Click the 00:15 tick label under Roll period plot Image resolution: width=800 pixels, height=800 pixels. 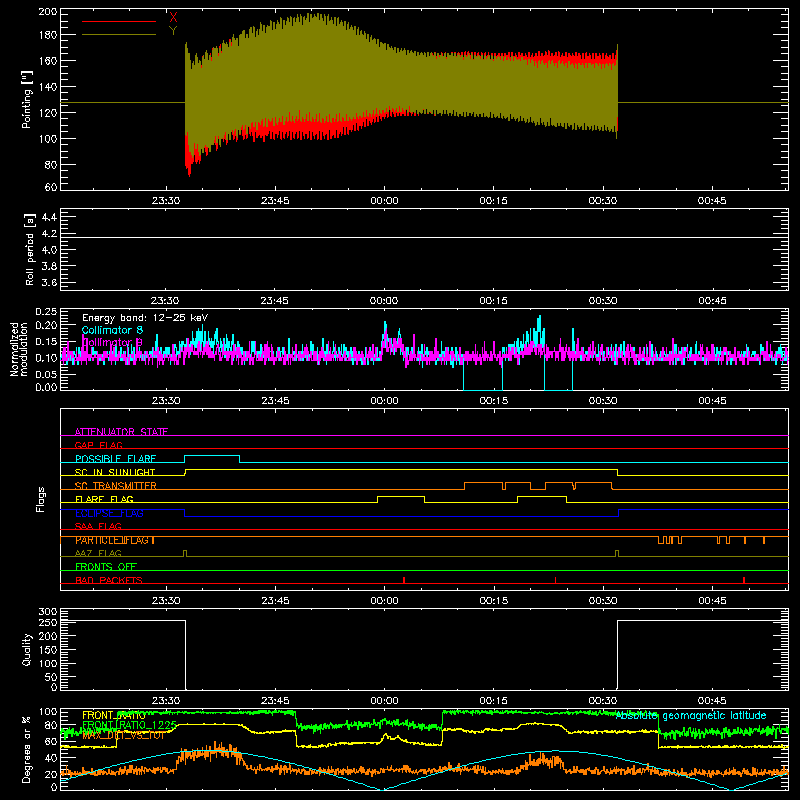pyautogui.click(x=493, y=301)
